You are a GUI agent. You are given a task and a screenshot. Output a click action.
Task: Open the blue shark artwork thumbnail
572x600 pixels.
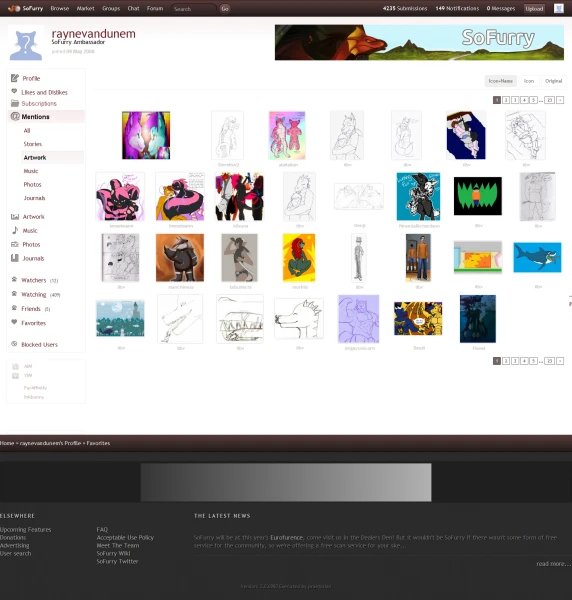537,257
